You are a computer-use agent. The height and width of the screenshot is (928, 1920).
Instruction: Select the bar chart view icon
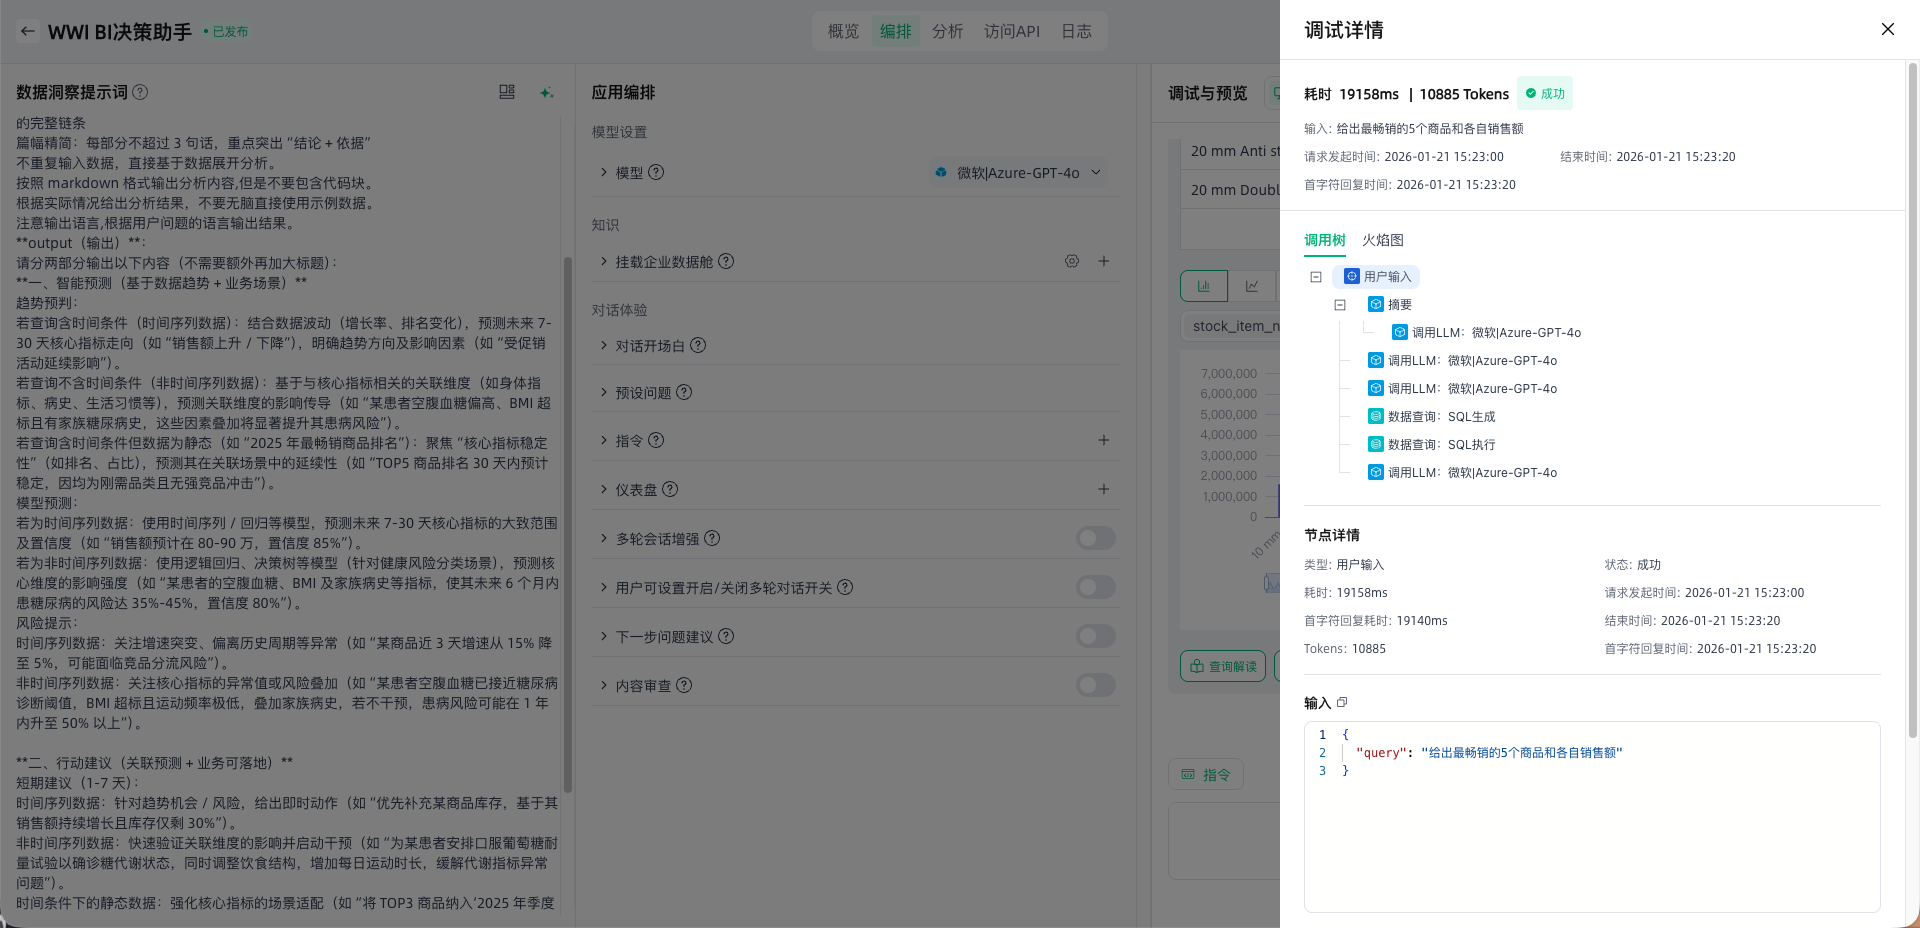(1204, 286)
